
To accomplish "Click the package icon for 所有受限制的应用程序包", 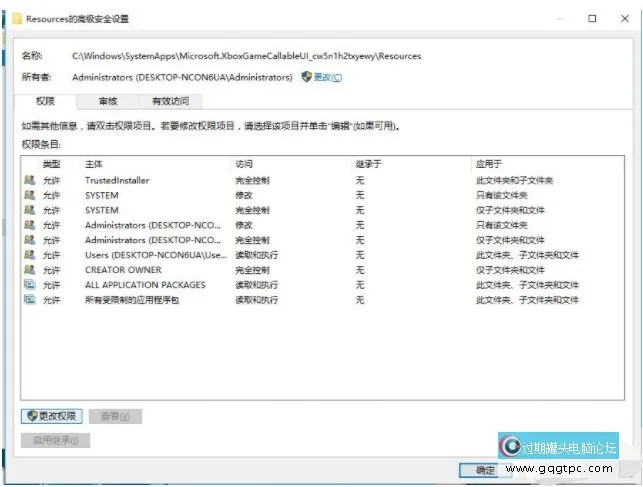I will [x=30, y=300].
